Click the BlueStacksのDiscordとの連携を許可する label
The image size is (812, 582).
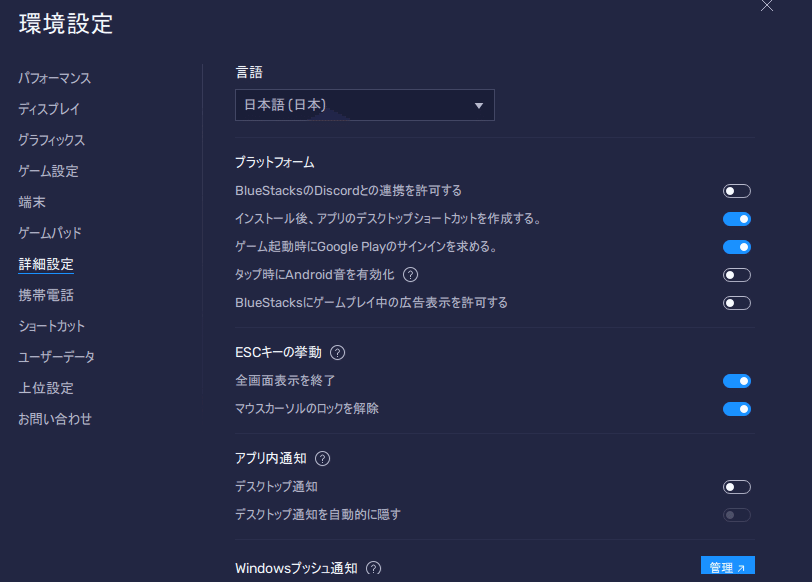point(348,191)
